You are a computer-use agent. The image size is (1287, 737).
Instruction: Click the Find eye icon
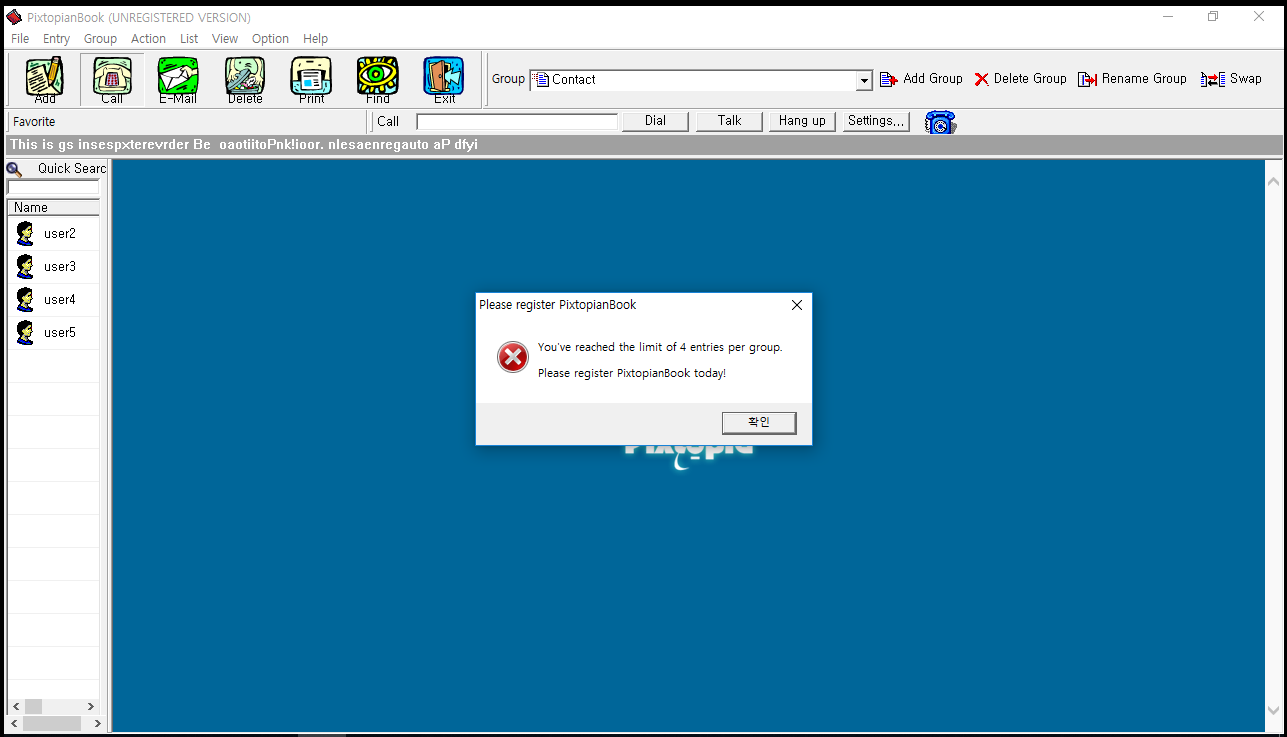click(378, 80)
